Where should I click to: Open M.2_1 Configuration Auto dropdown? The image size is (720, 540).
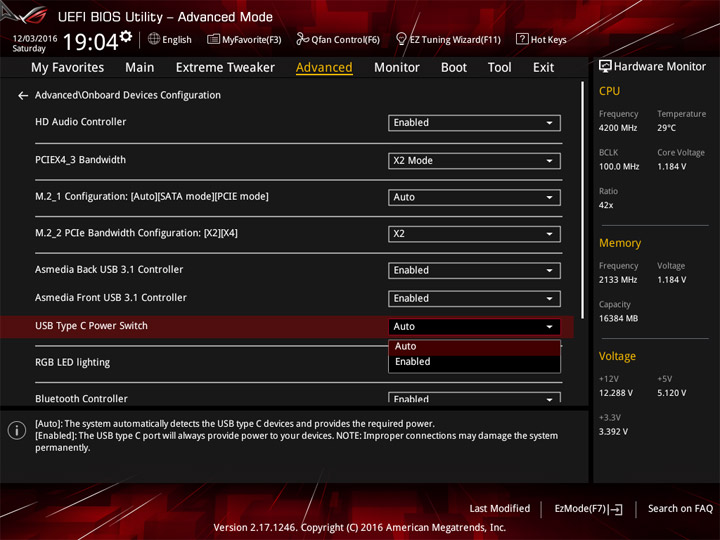[x=474, y=197]
